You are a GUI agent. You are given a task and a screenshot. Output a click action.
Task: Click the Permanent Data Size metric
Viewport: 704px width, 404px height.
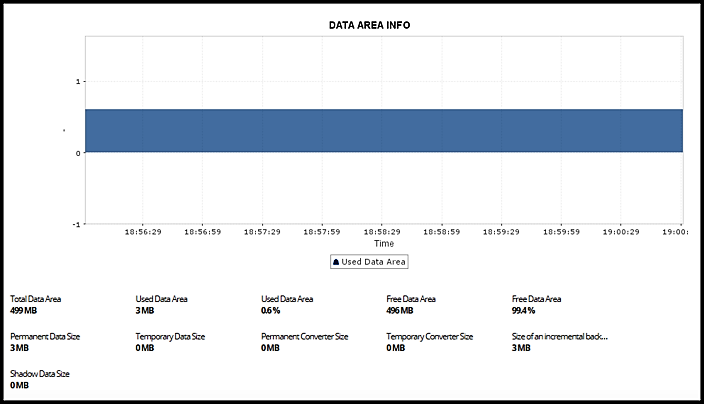click(45, 342)
